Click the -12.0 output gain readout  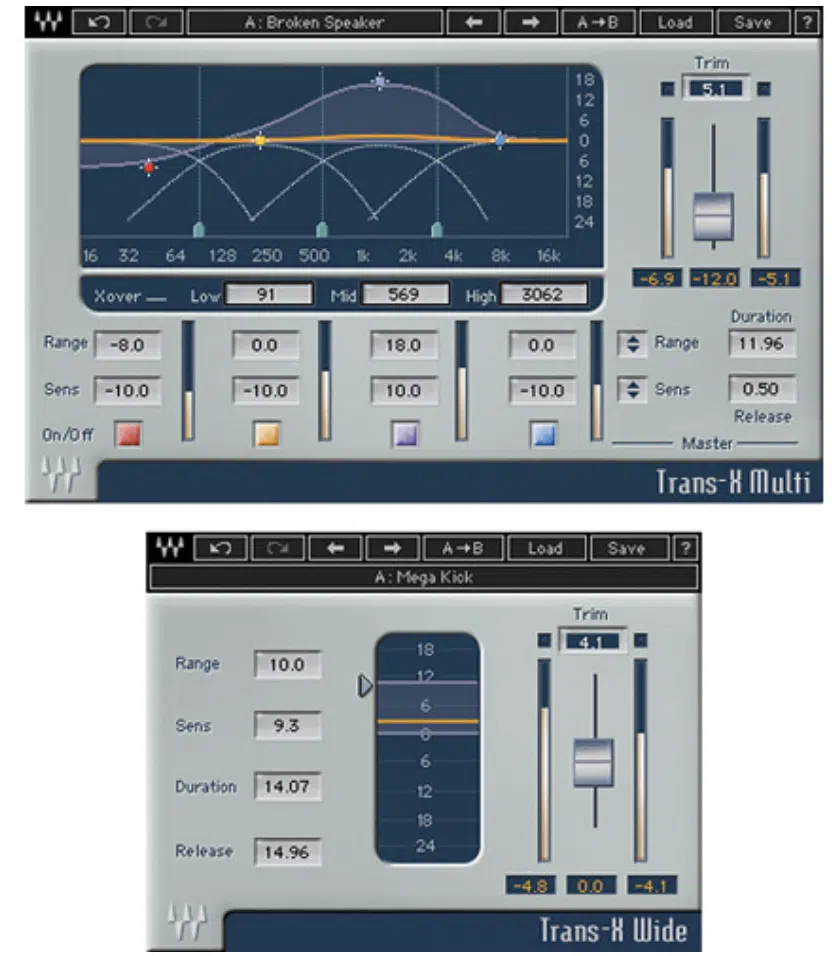pyautogui.click(x=714, y=279)
